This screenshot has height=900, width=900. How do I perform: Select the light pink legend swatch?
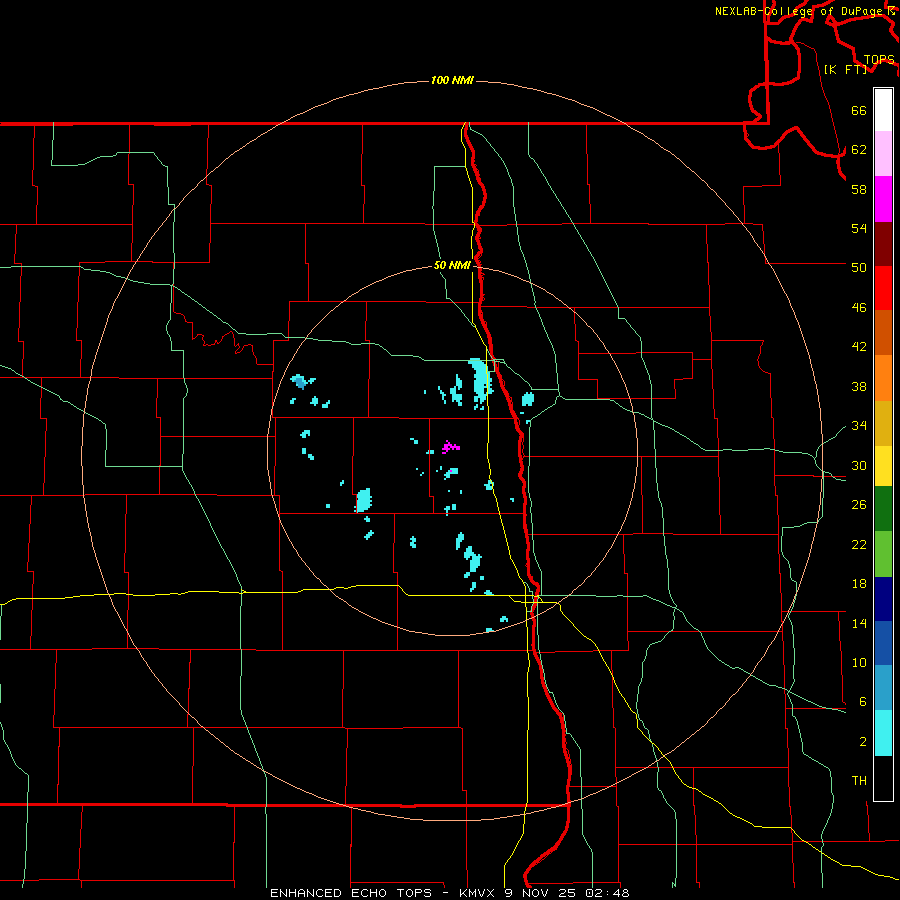pyautogui.click(x=883, y=154)
